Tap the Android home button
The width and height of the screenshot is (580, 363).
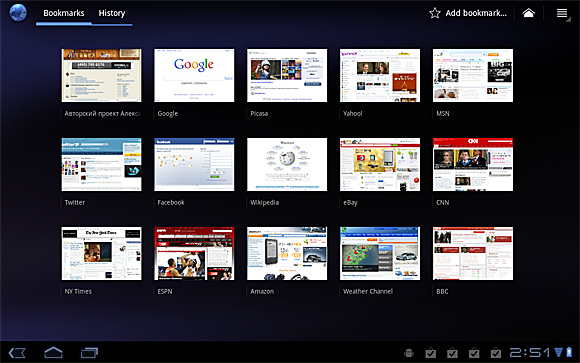pyautogui.click(x=53, y=352)
